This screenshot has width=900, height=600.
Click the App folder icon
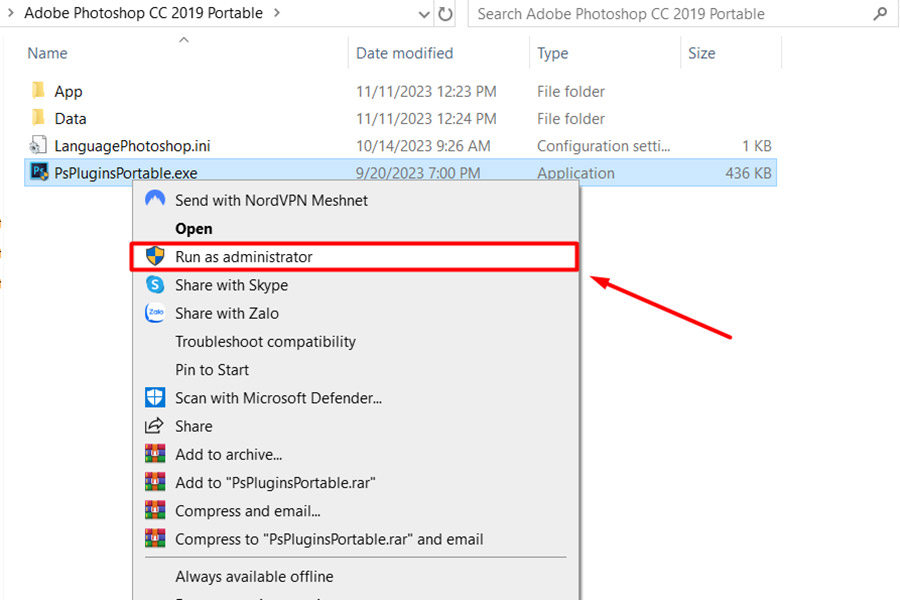coord(38,90)
